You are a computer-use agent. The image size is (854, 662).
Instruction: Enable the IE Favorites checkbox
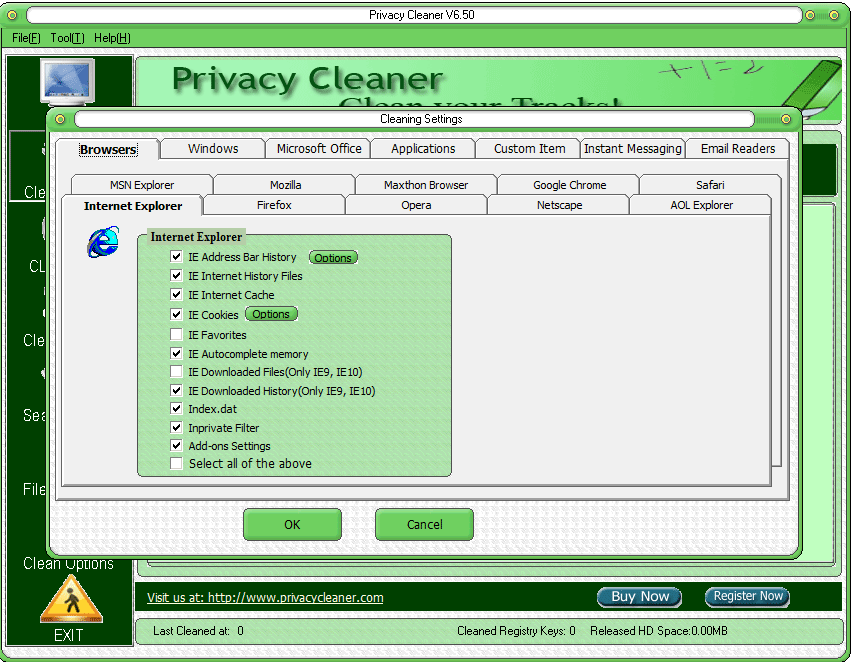(177, 335)
